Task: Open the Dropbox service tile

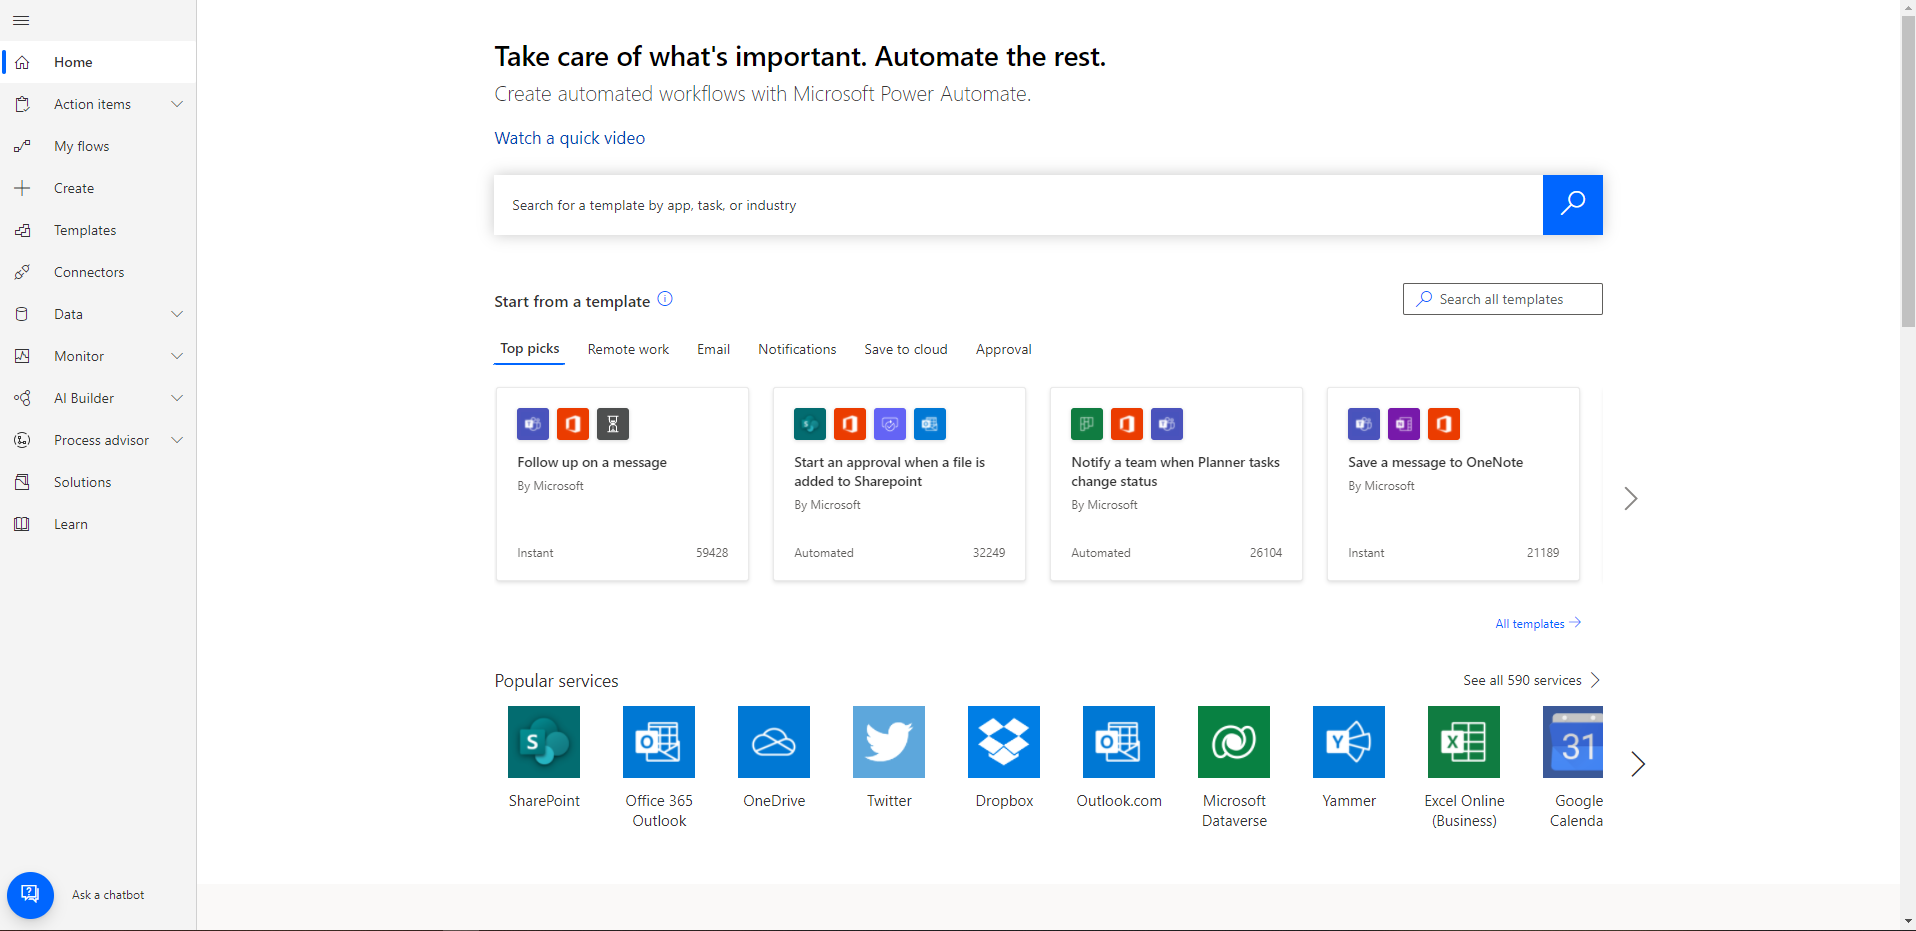Action: point(1003,742)
